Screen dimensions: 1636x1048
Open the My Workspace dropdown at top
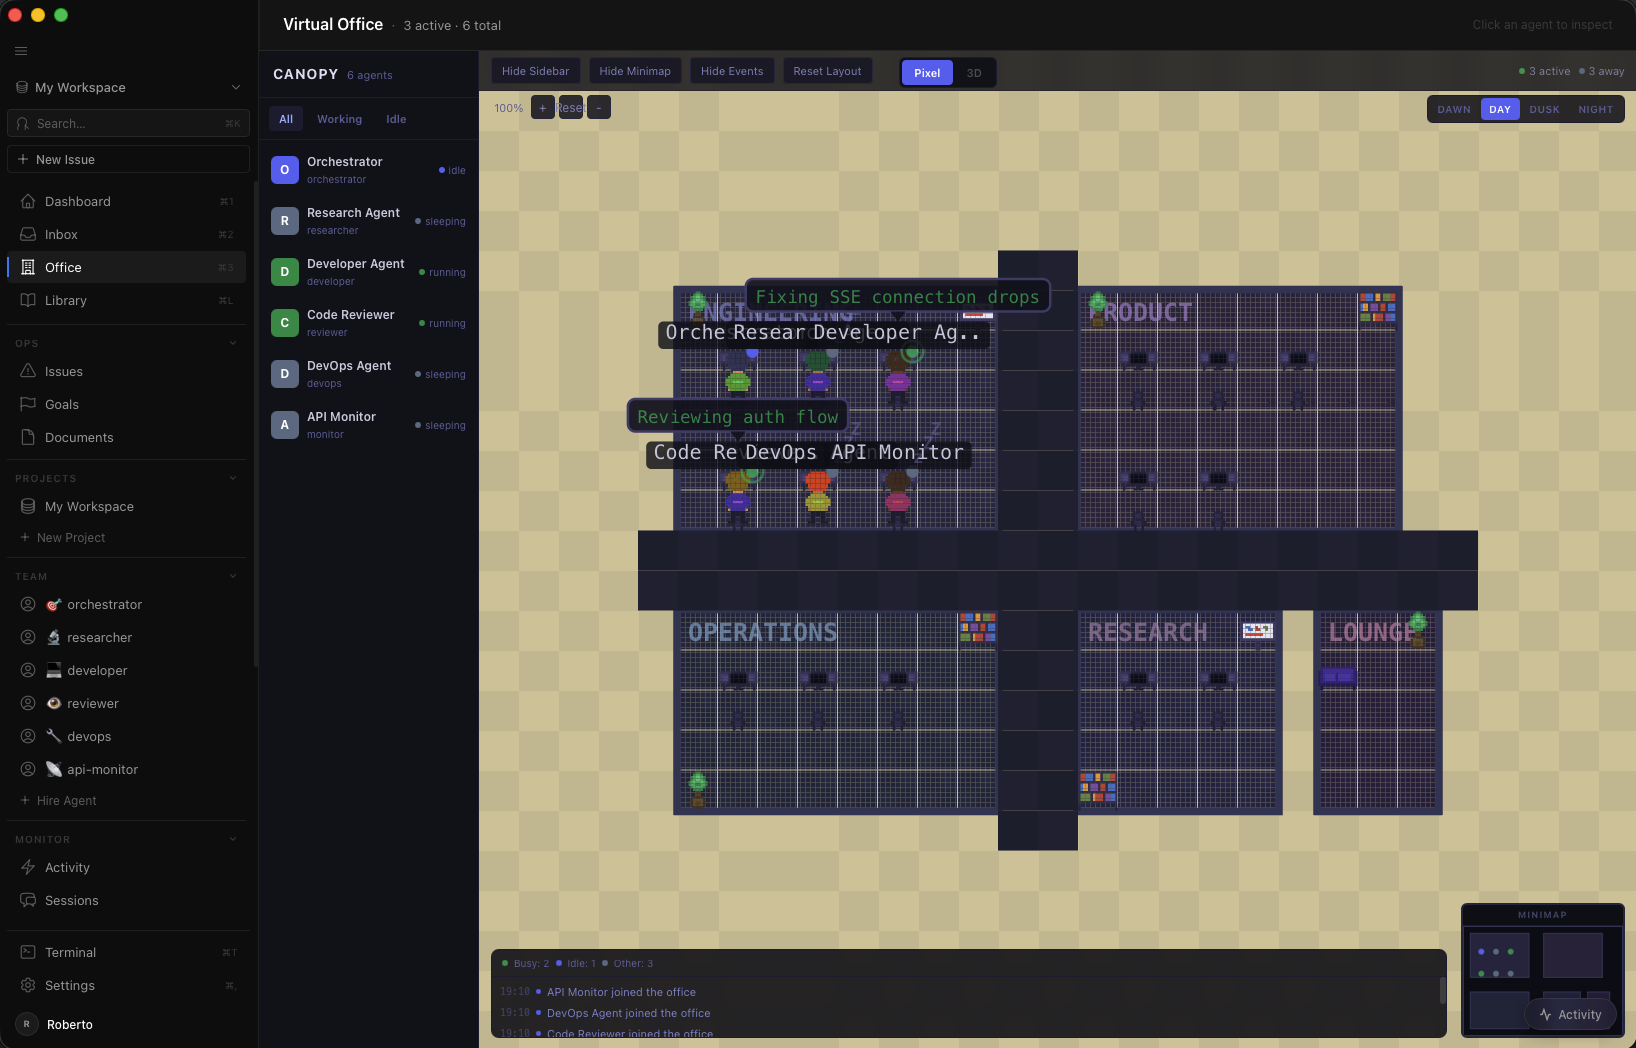(128, 87)
